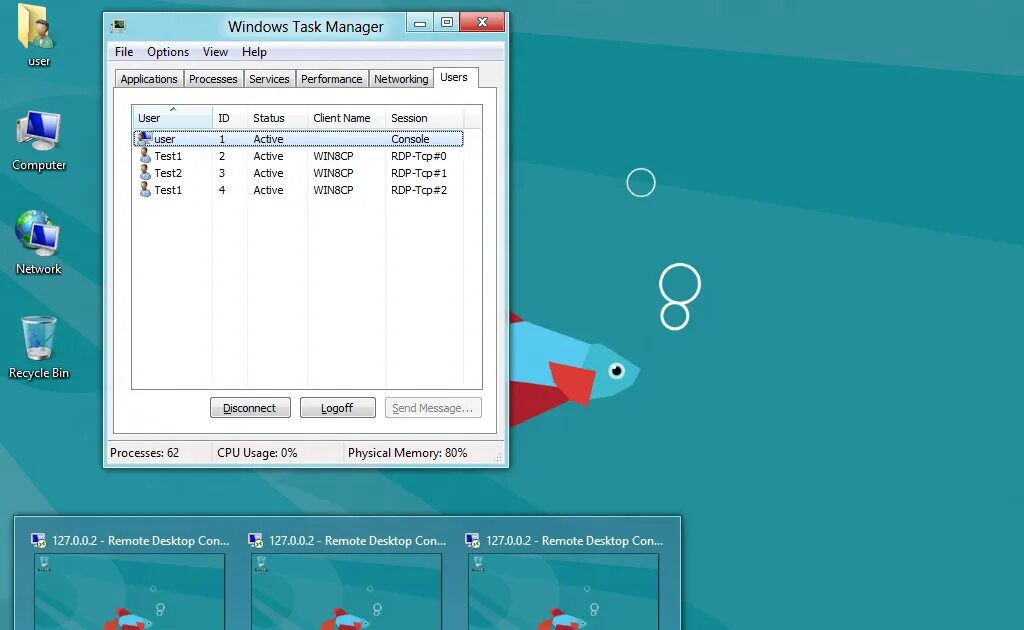Screen dimensions: 1024x630
Task: Sort by the Status column header
Action: tap(278, 118)
